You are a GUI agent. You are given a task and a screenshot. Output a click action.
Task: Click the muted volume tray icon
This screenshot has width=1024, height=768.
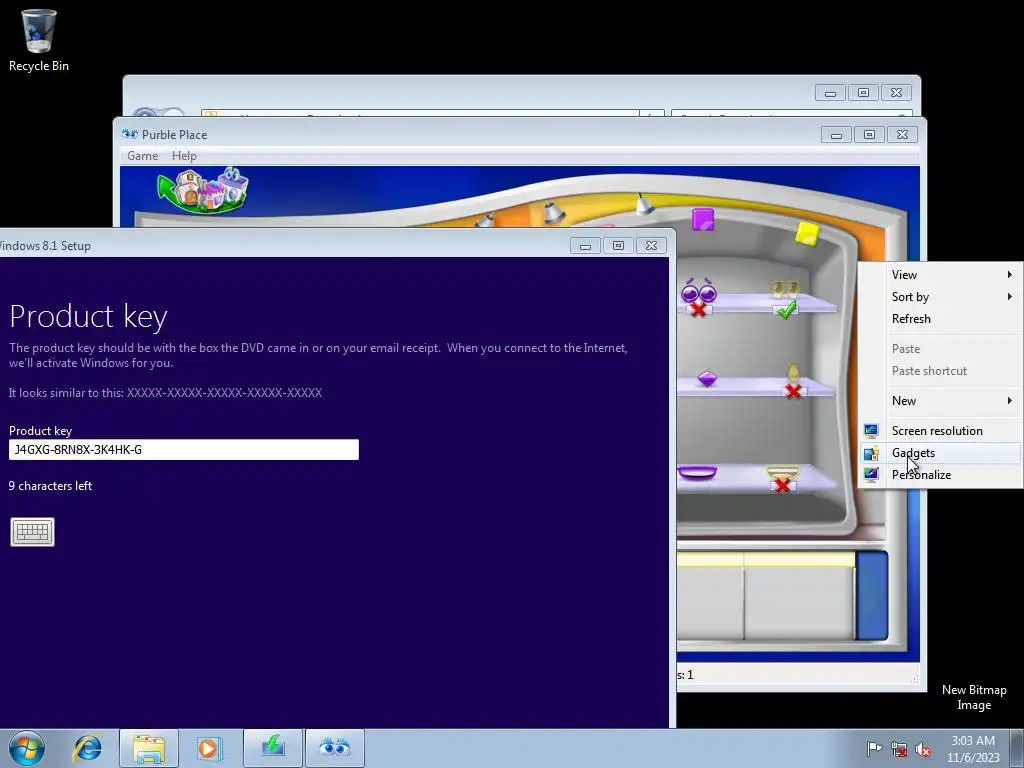[x=923, y=749]
